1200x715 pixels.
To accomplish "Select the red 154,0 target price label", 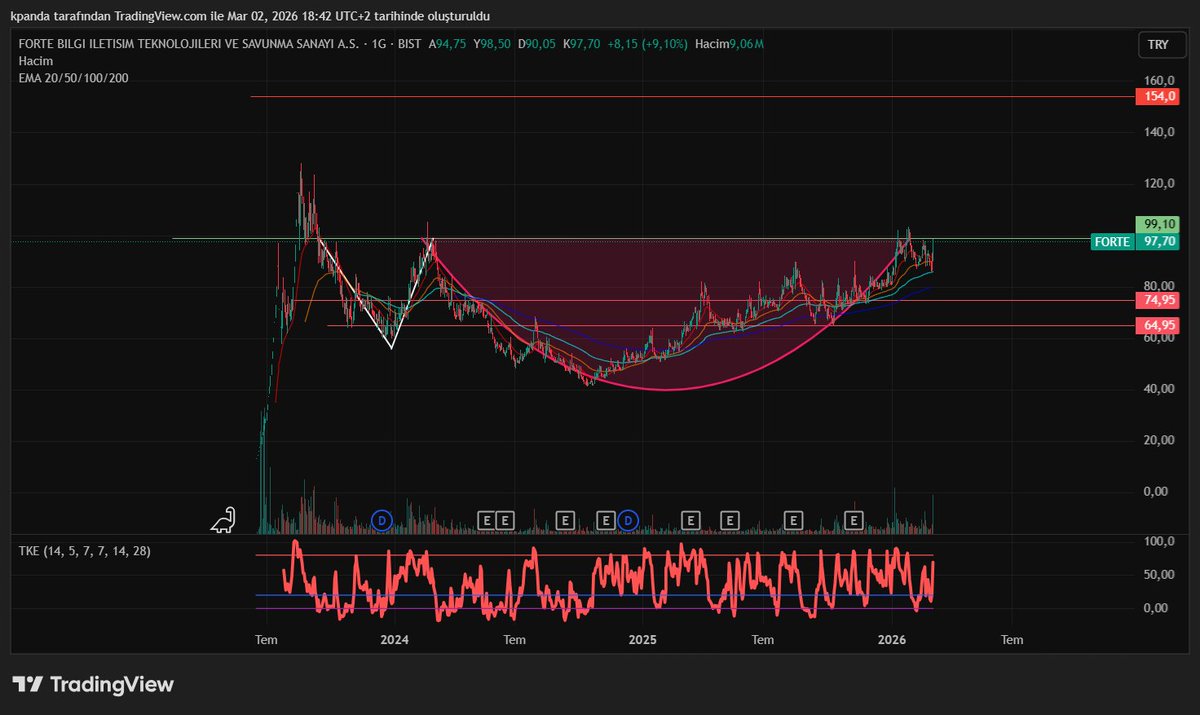I will (1157, 96).
